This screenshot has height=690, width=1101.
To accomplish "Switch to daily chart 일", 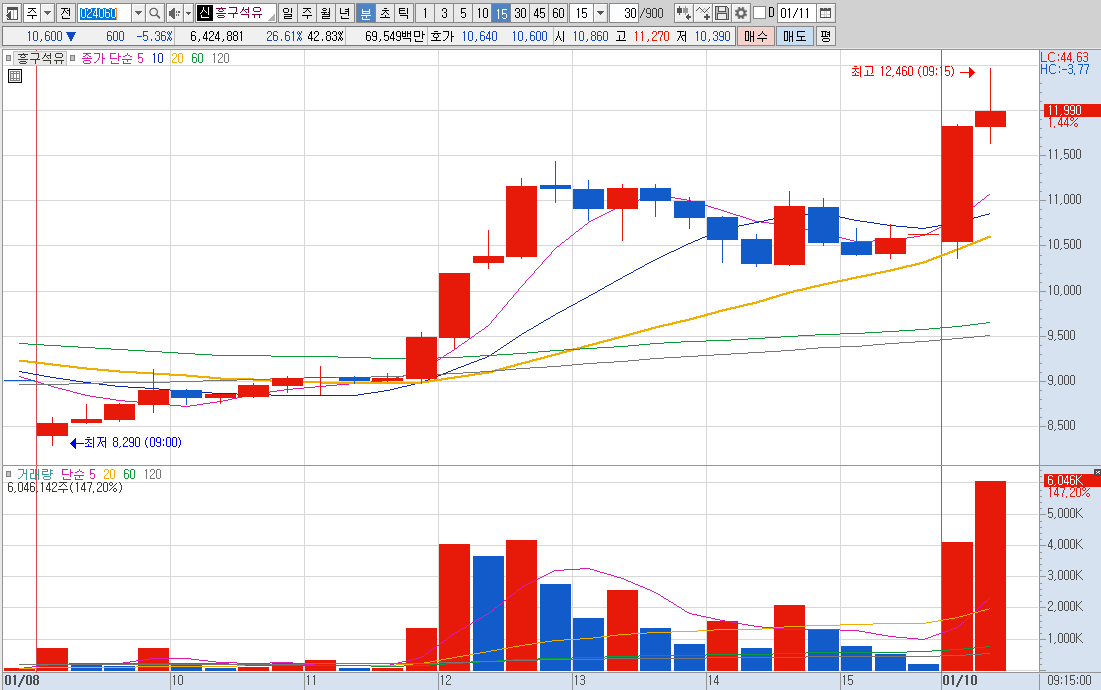I will 288,13.
